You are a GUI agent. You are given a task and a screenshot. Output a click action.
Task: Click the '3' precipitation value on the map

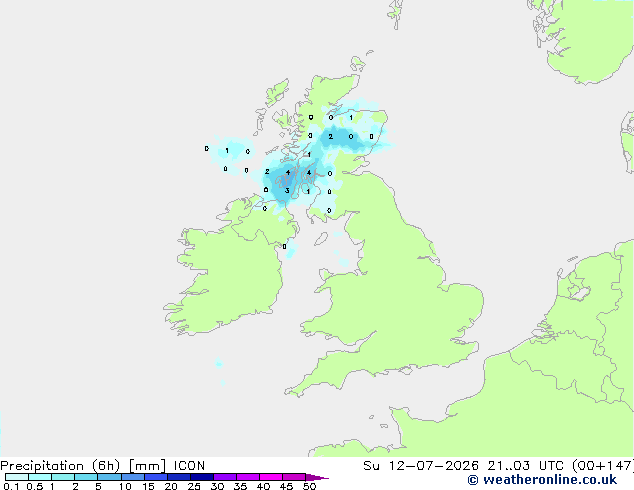[x=287, y=190]
